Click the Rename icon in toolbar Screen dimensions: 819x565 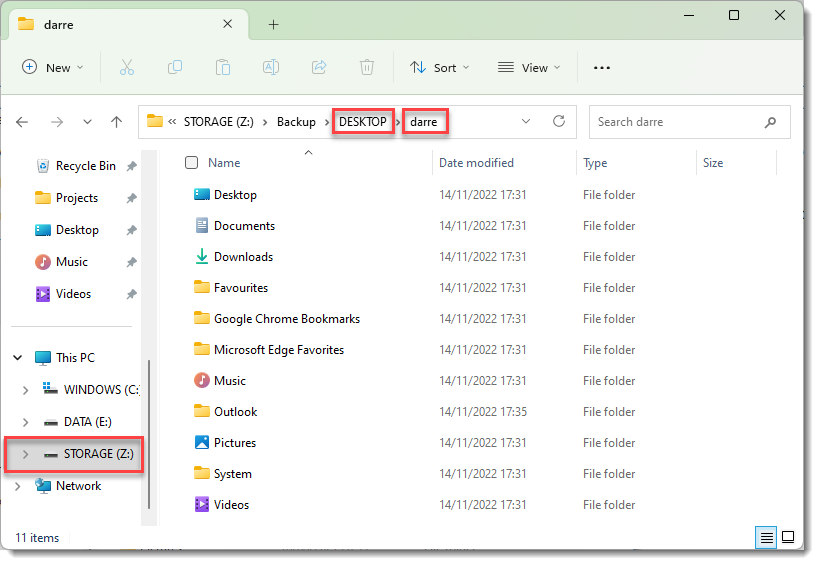(271, 67)
